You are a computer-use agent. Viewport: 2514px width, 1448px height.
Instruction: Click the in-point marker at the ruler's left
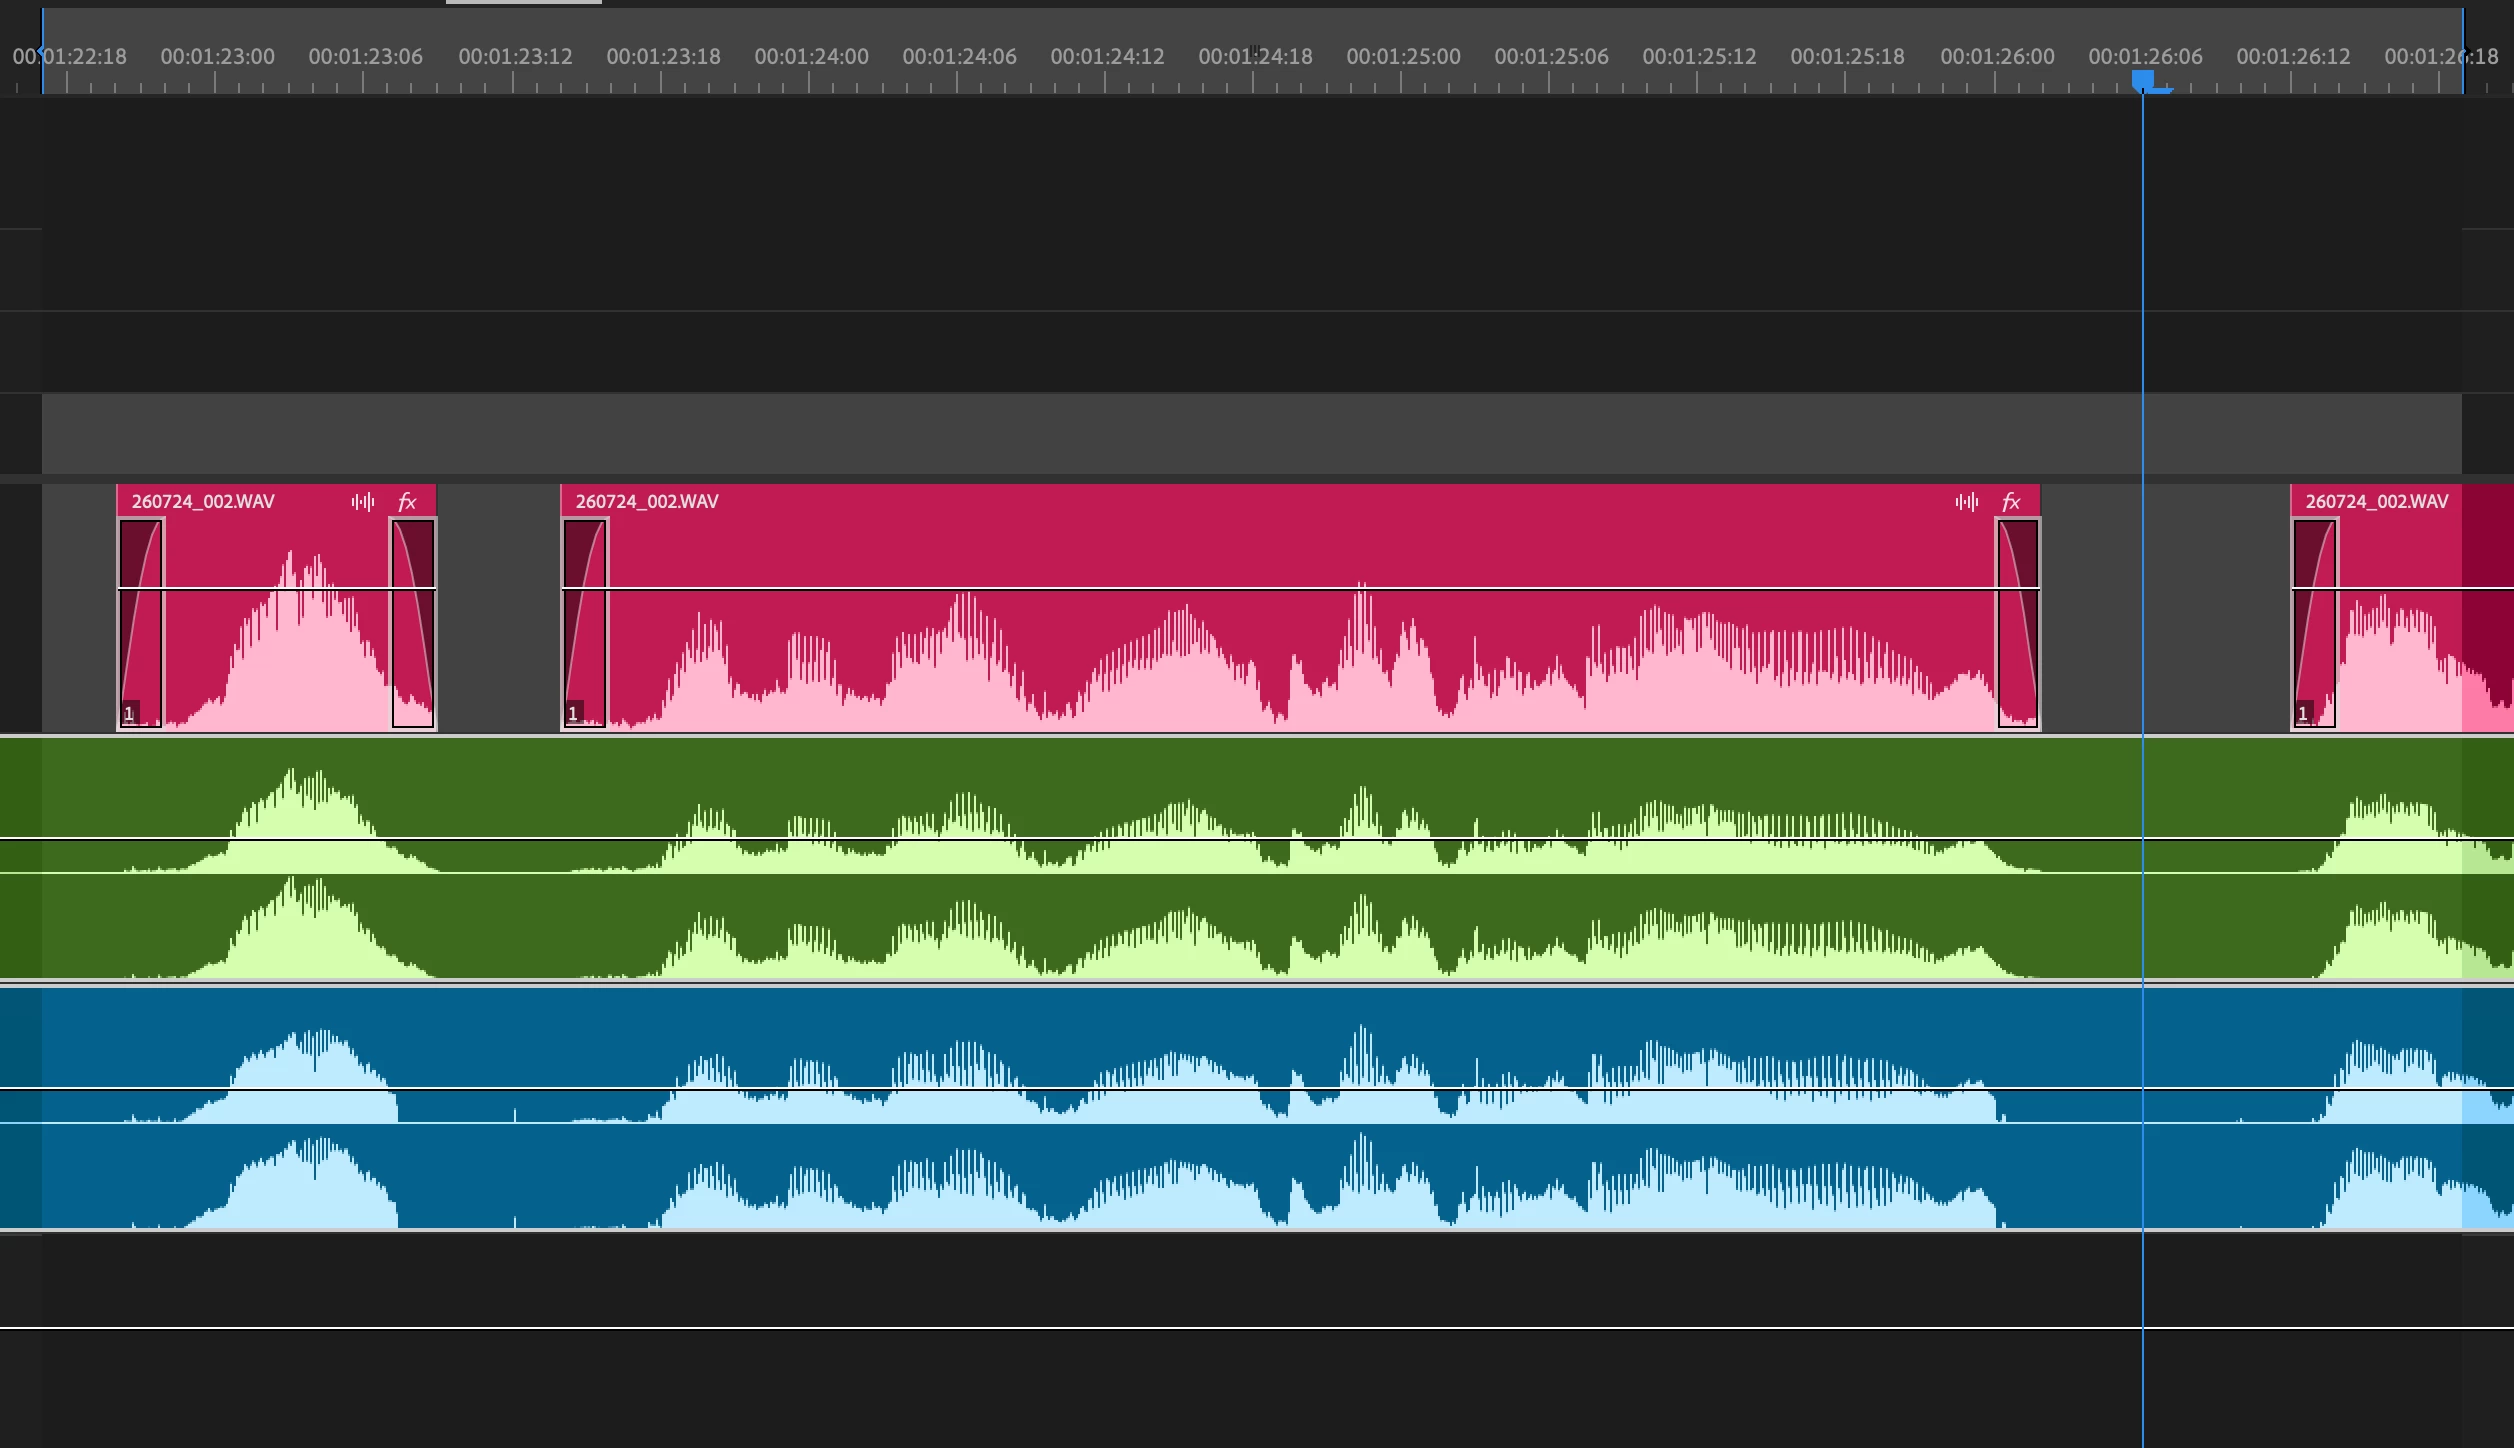[x=41, y=52]
